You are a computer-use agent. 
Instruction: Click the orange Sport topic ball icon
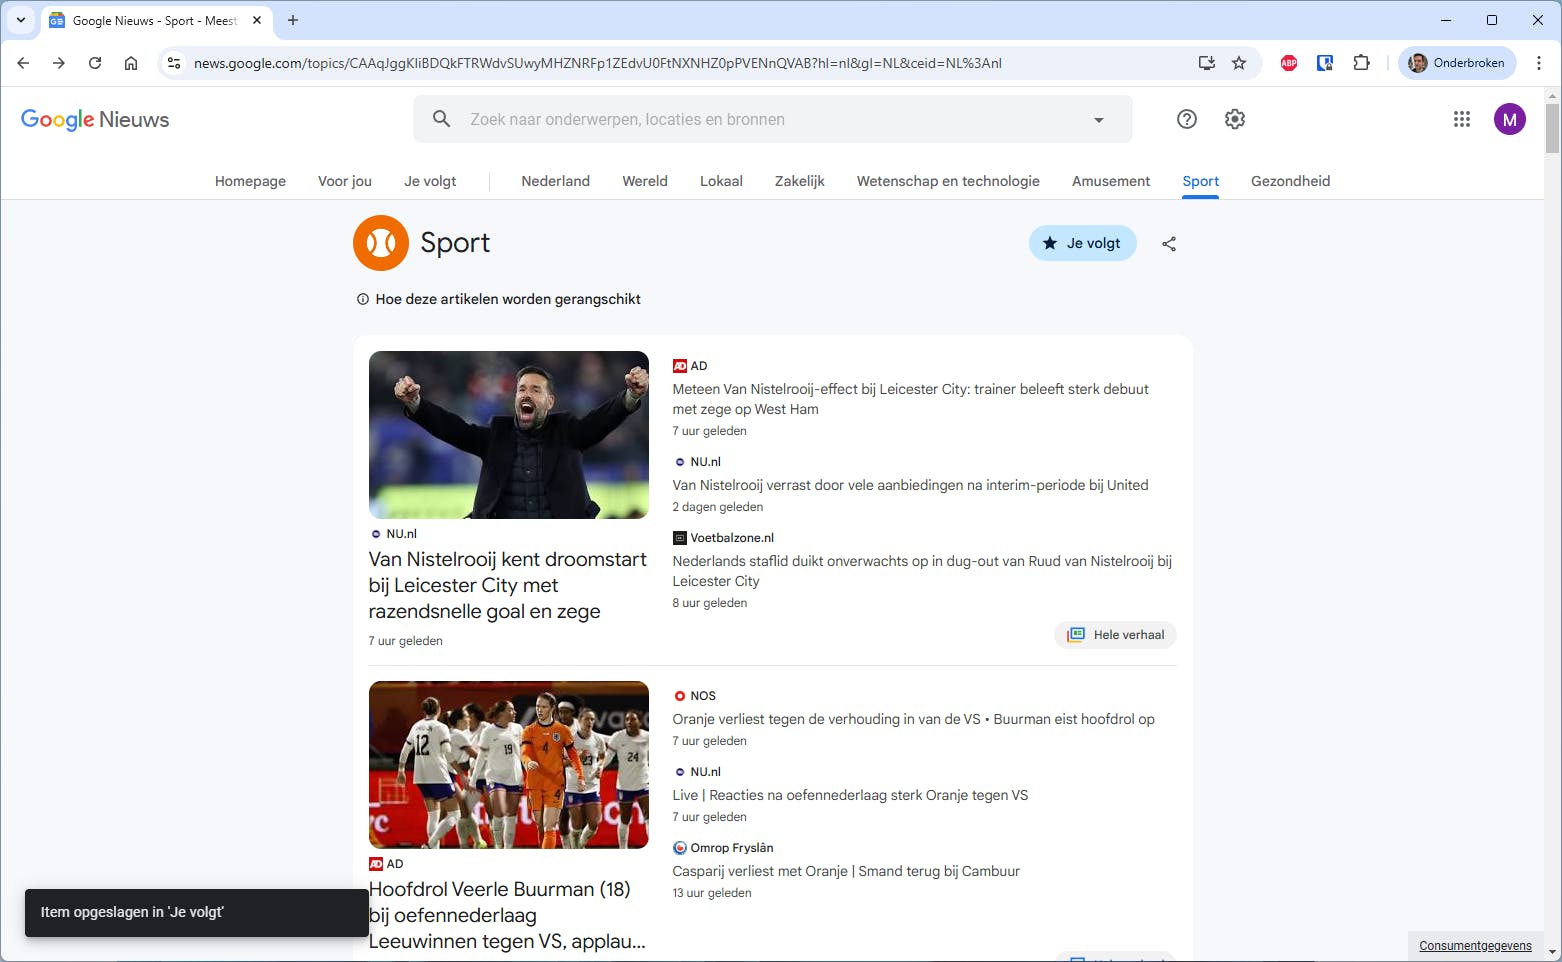click(x=381, y=242)
